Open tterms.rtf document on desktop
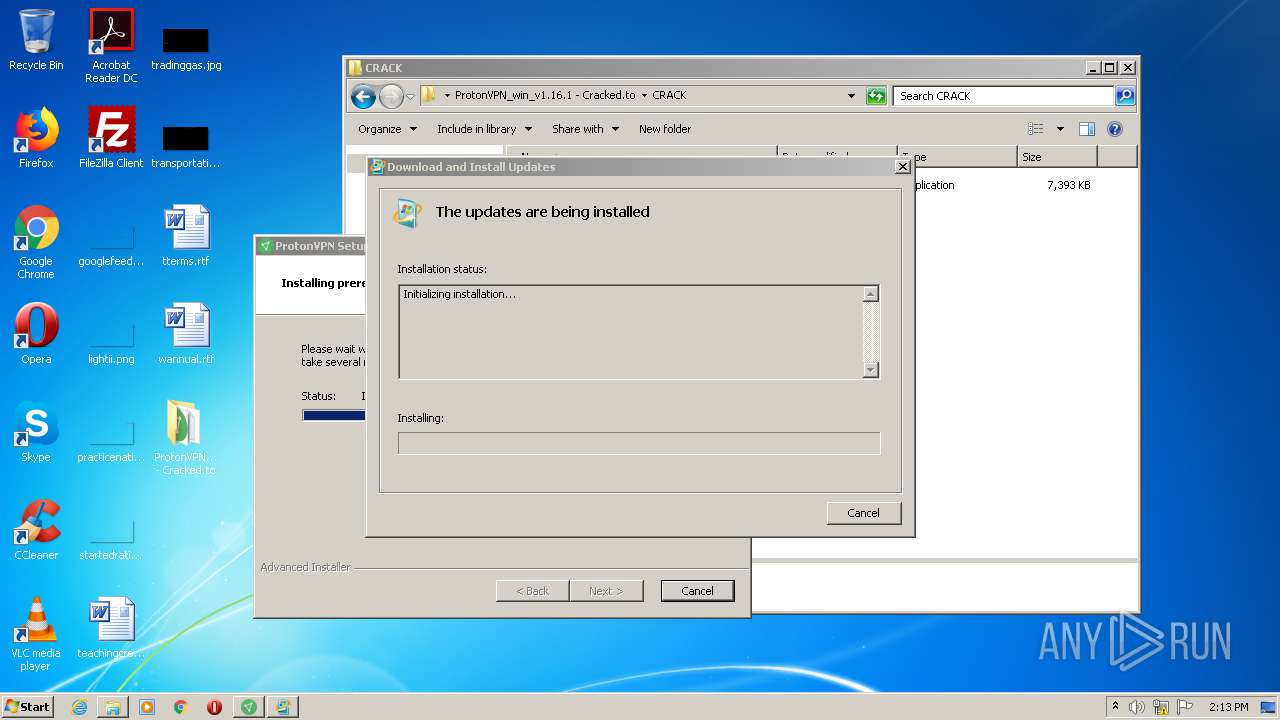 [186, 236]
